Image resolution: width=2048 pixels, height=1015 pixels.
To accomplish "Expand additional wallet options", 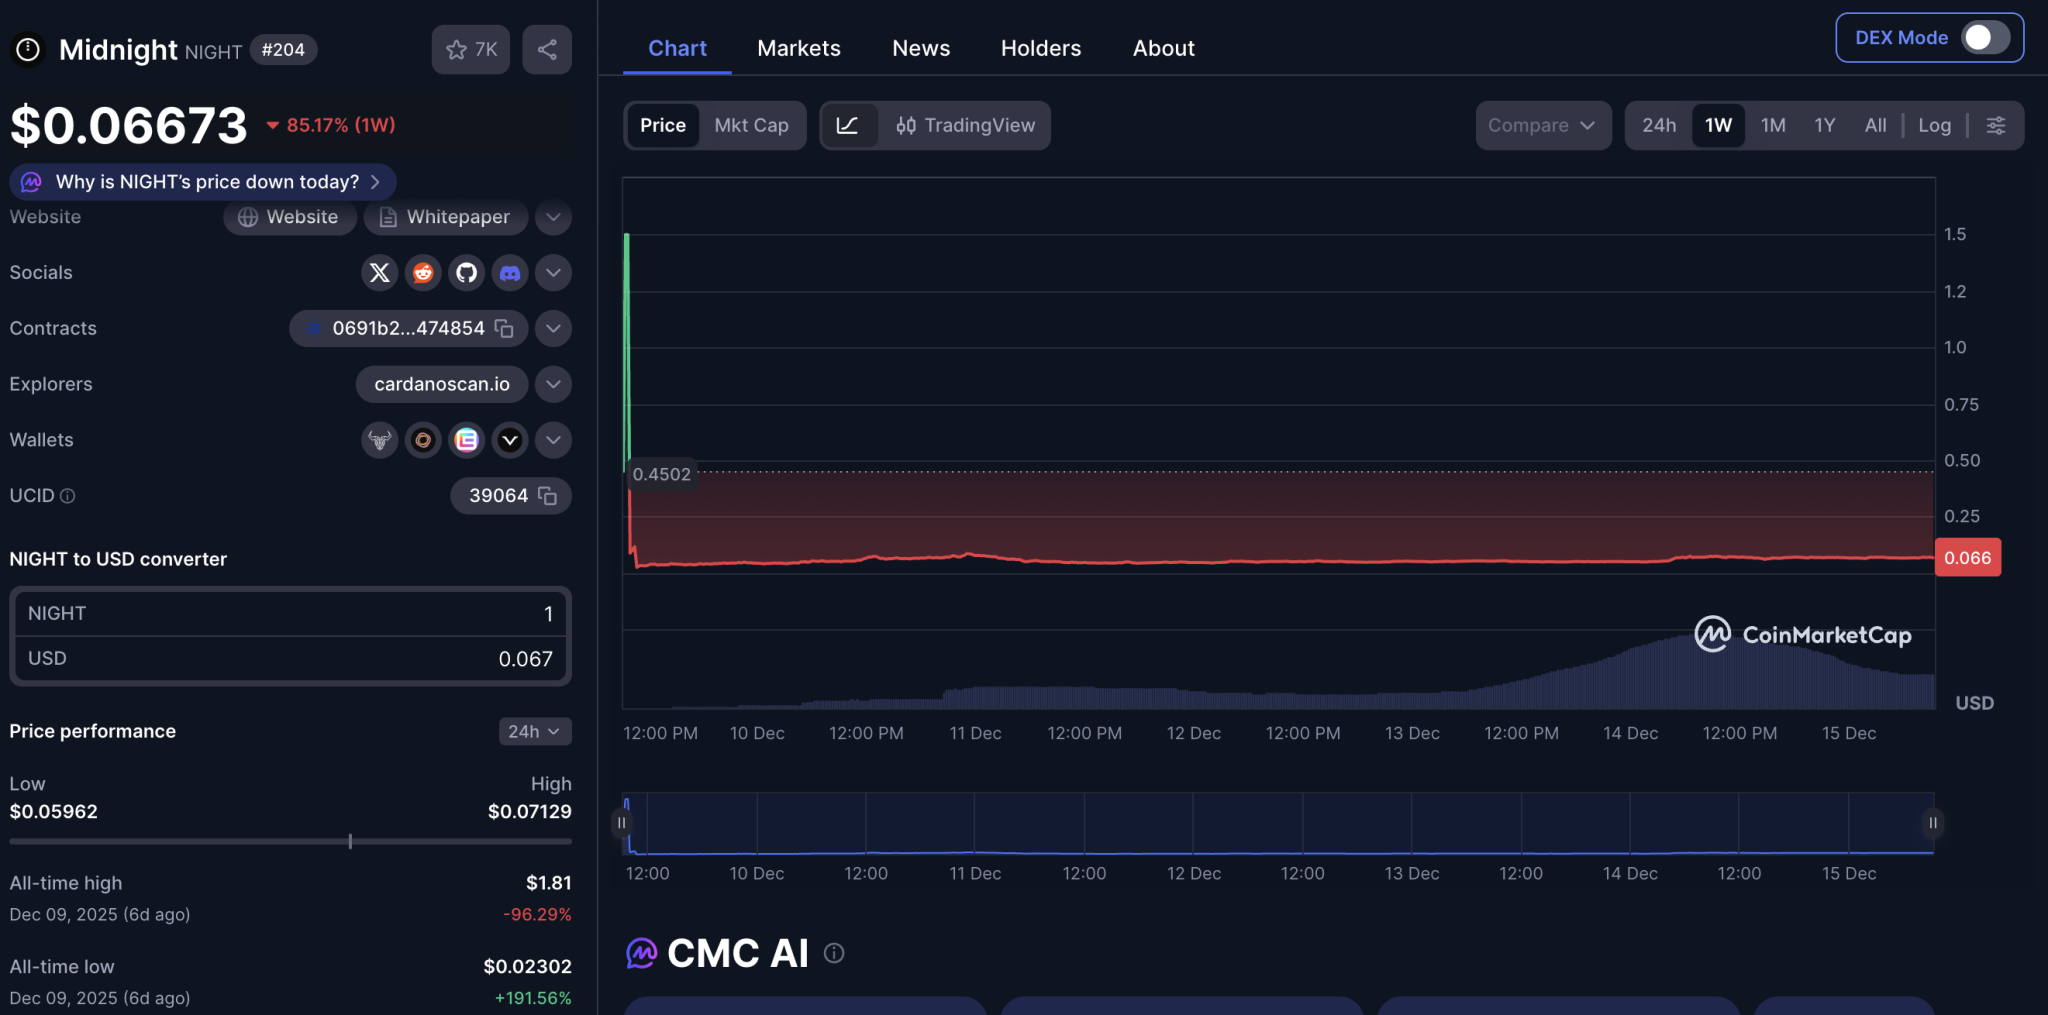I will (553, 440).
